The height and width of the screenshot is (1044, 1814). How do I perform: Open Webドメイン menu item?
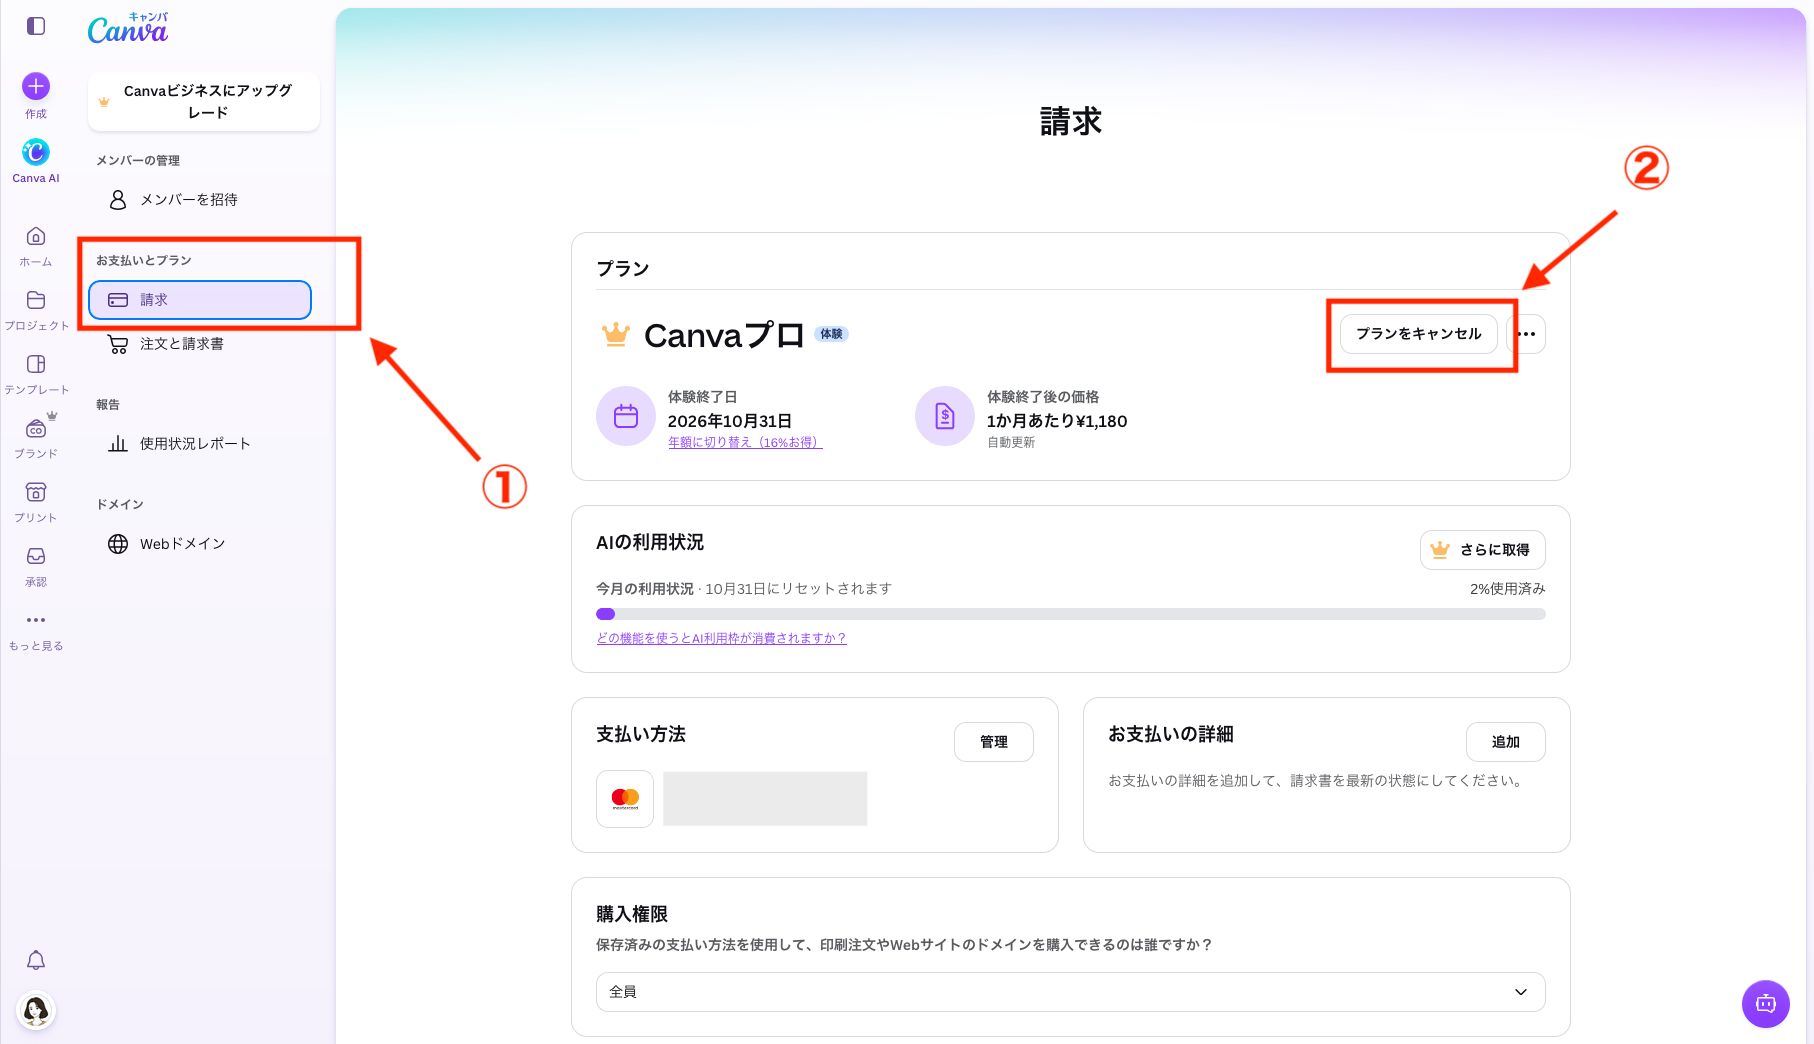[200, 544]
